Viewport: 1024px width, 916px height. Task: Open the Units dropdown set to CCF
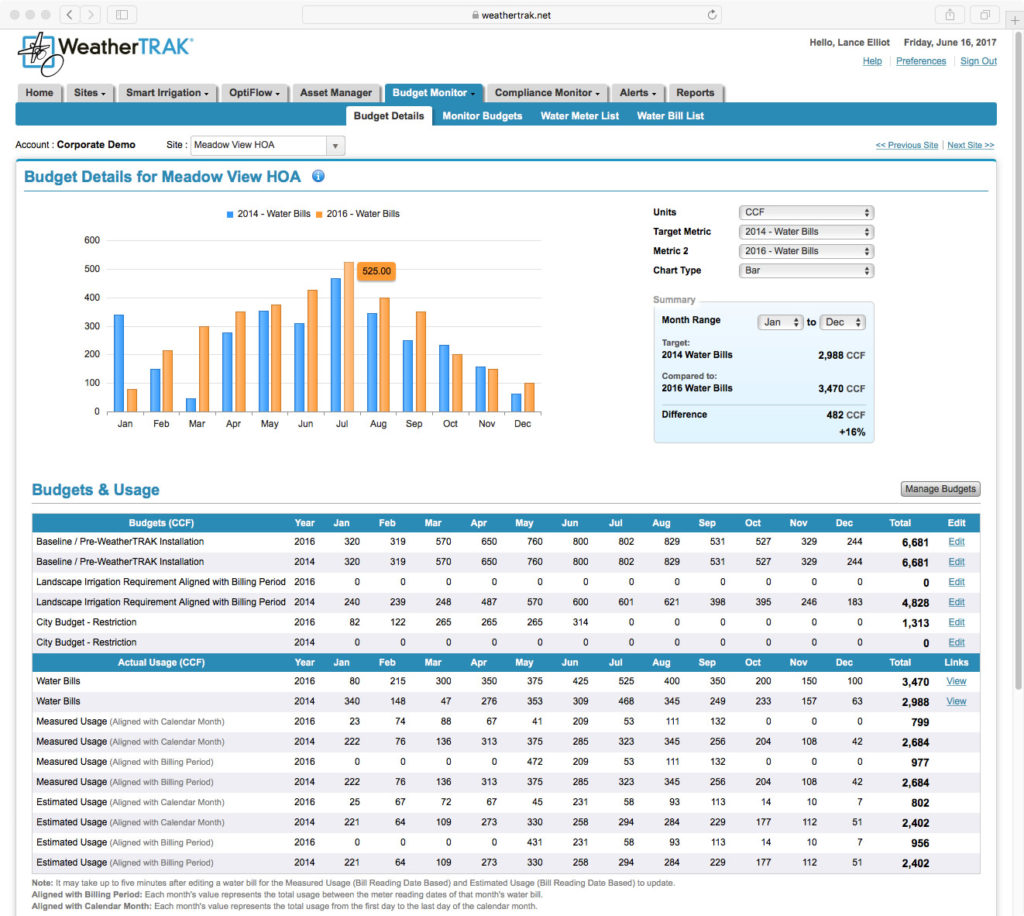point(807,212)
